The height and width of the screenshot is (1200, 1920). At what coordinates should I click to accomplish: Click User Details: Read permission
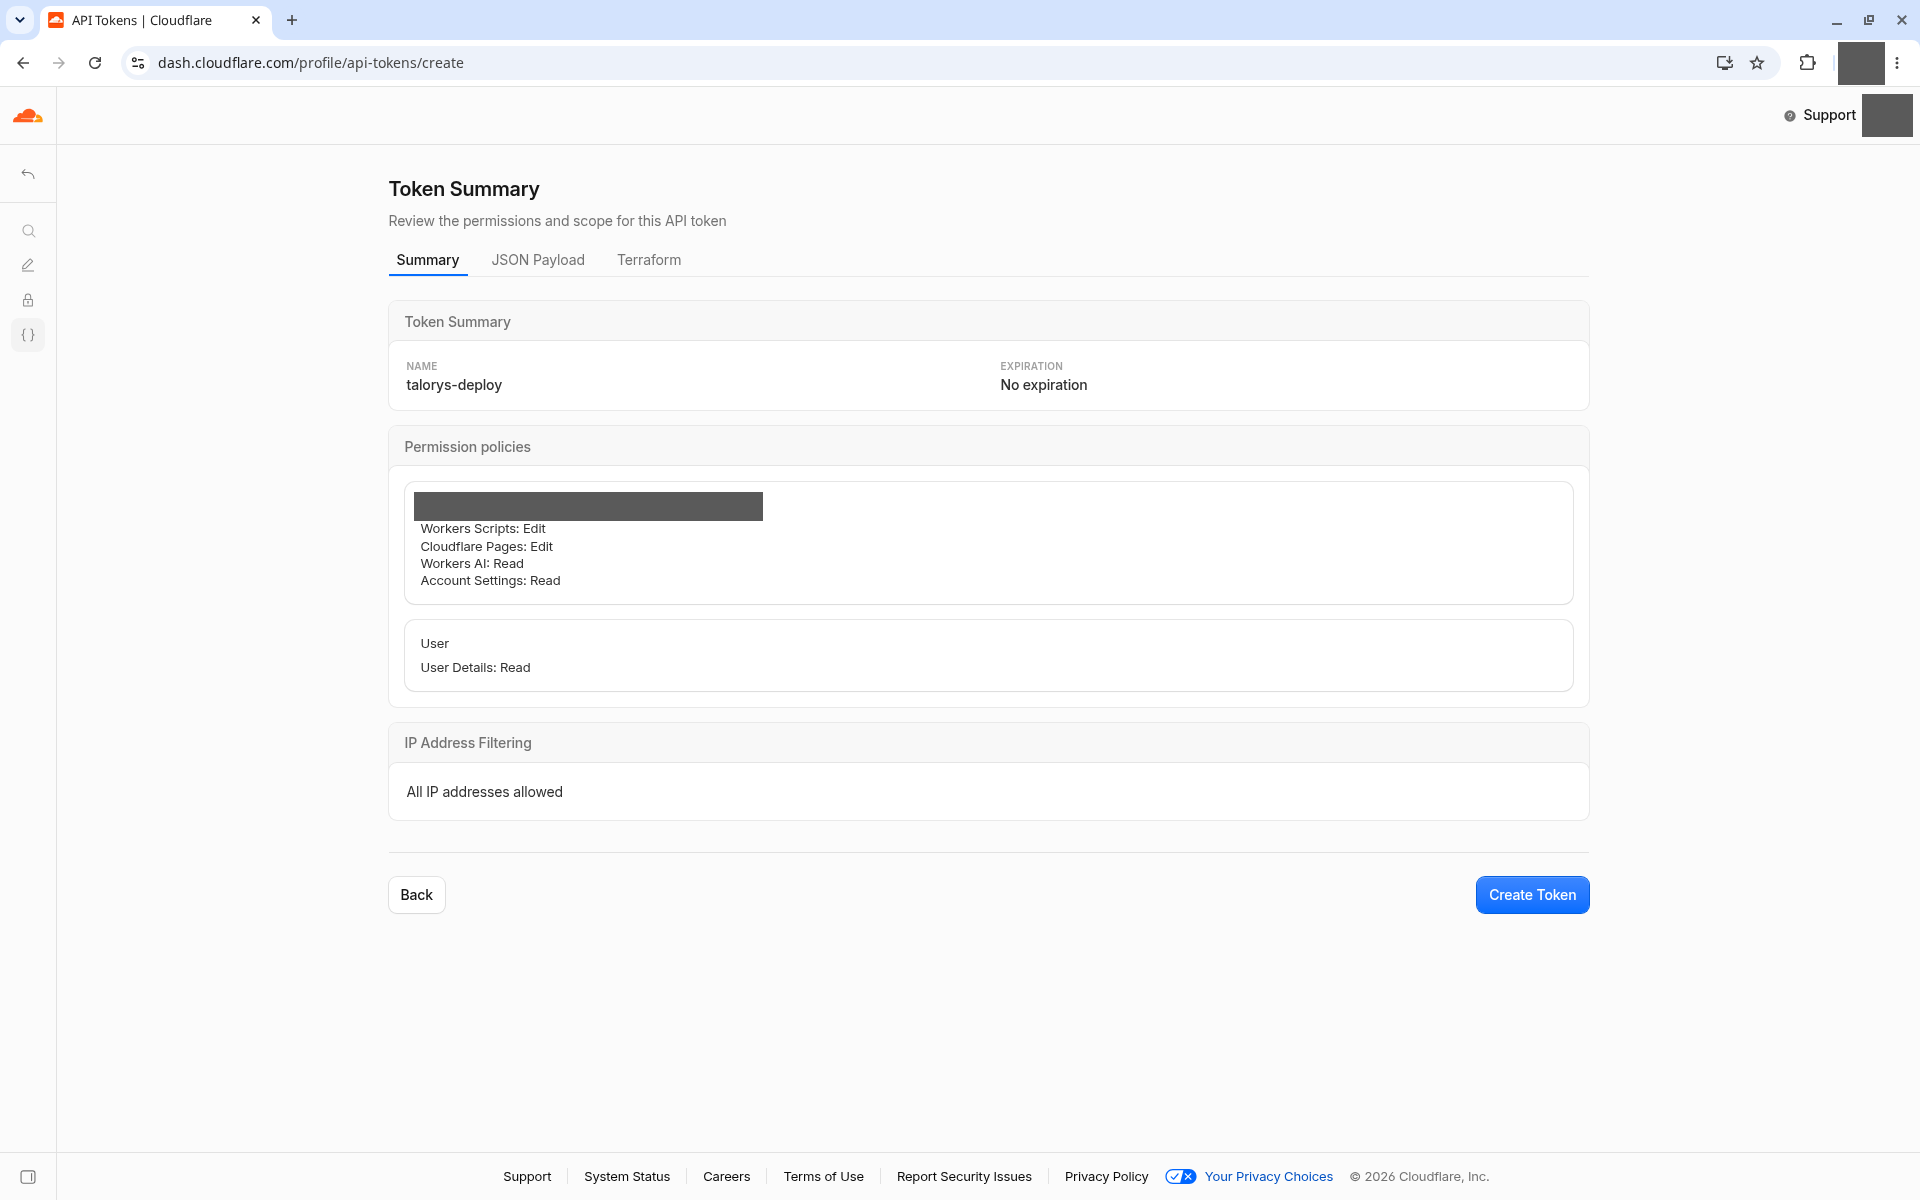pos(476,668)
